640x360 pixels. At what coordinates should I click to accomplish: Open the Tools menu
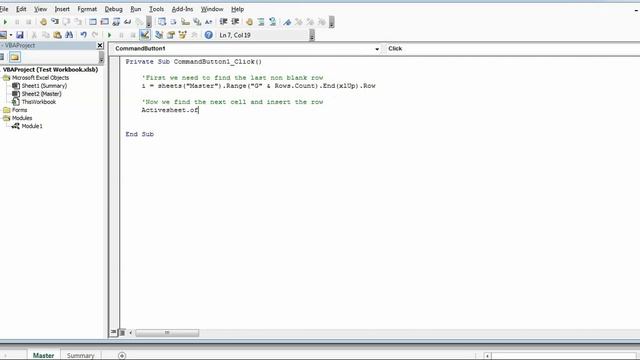pyautogui.click(x=156, y=9)
